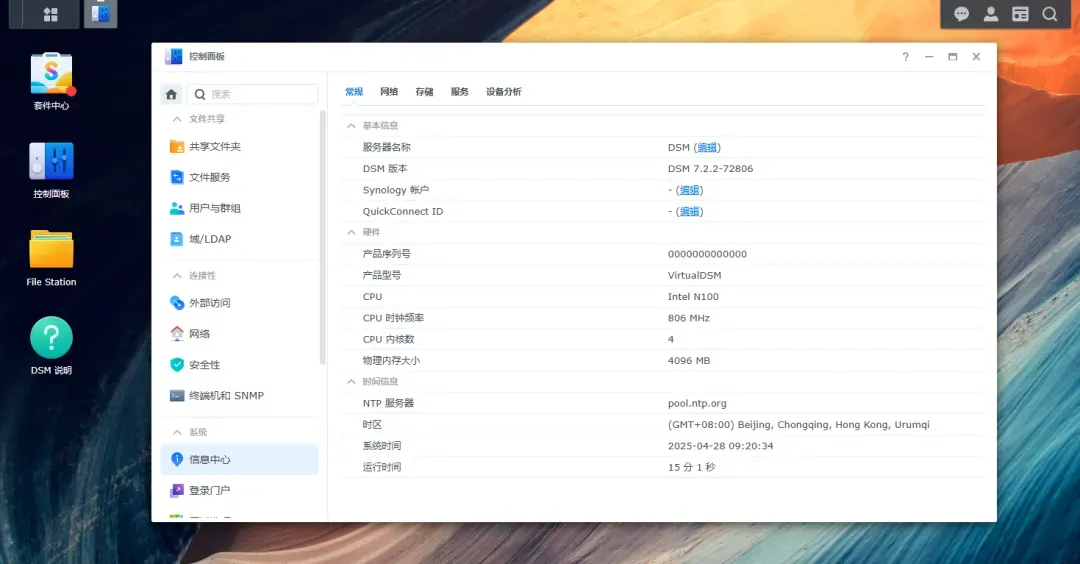Switch to the 网络 tab

tap(389, 92)
